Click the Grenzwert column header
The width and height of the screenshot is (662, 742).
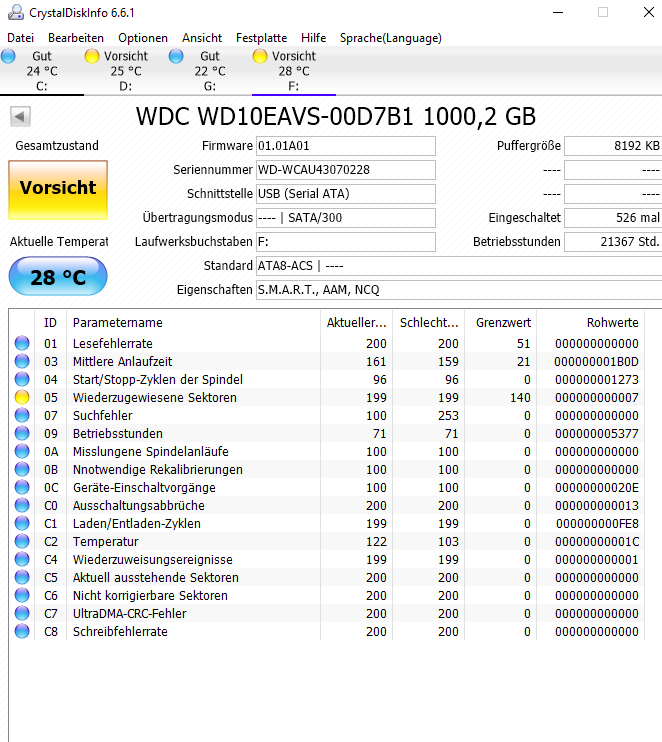coord(501,323)
